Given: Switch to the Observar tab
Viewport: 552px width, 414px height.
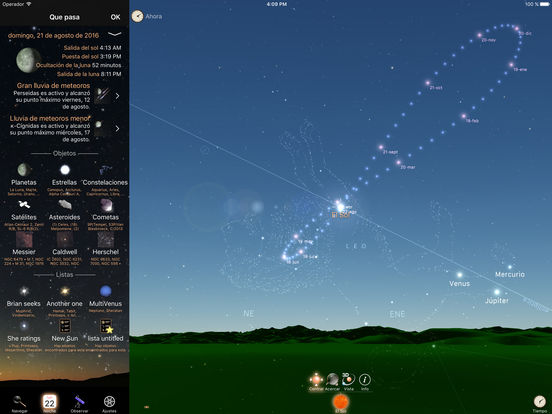Looking at the screenshot, I should [x=79, y=403].
